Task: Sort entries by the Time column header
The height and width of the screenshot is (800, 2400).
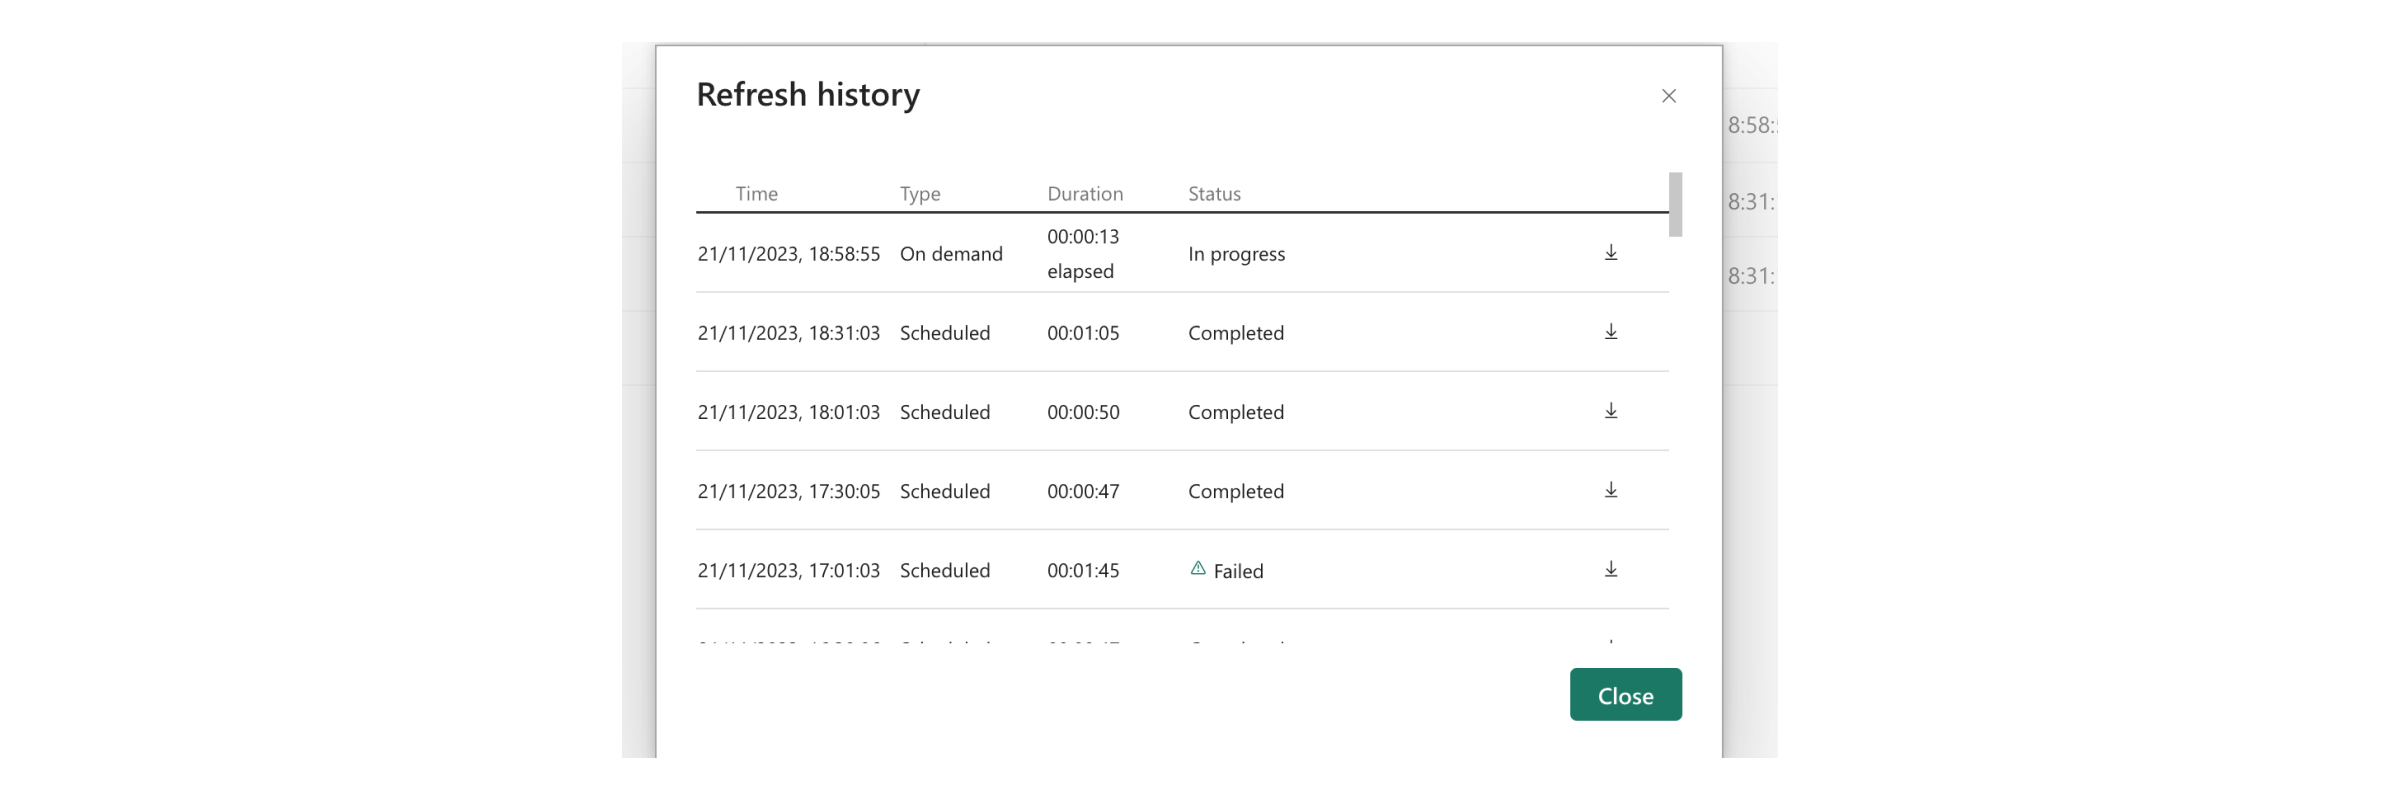Action: coord(757,193)
